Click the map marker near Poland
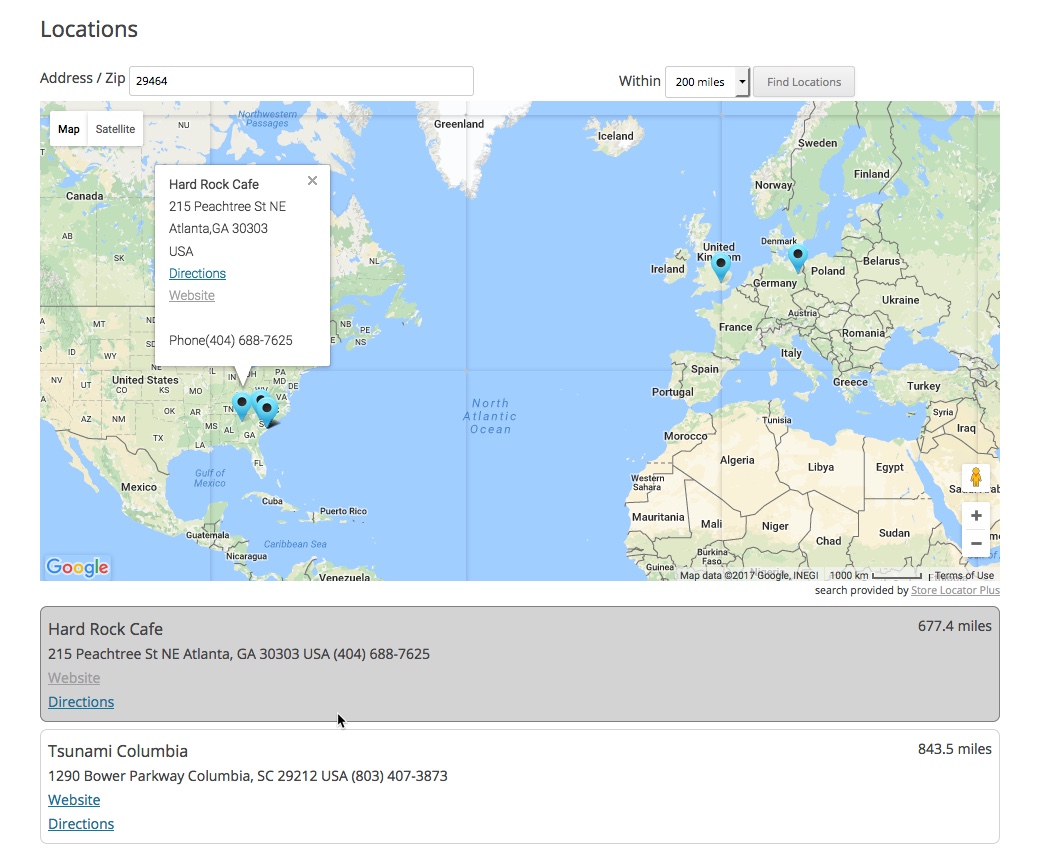 click(798, 258)
